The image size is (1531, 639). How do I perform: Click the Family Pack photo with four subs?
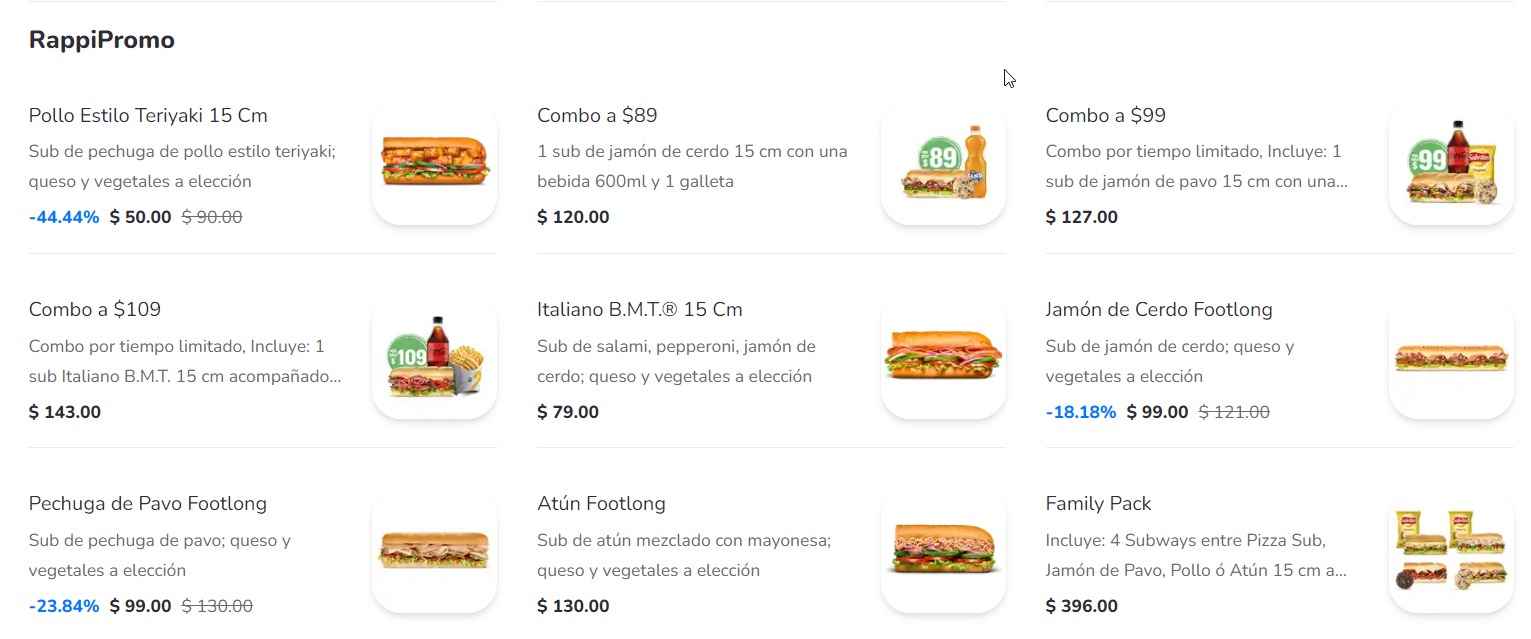click(1450, 551)
